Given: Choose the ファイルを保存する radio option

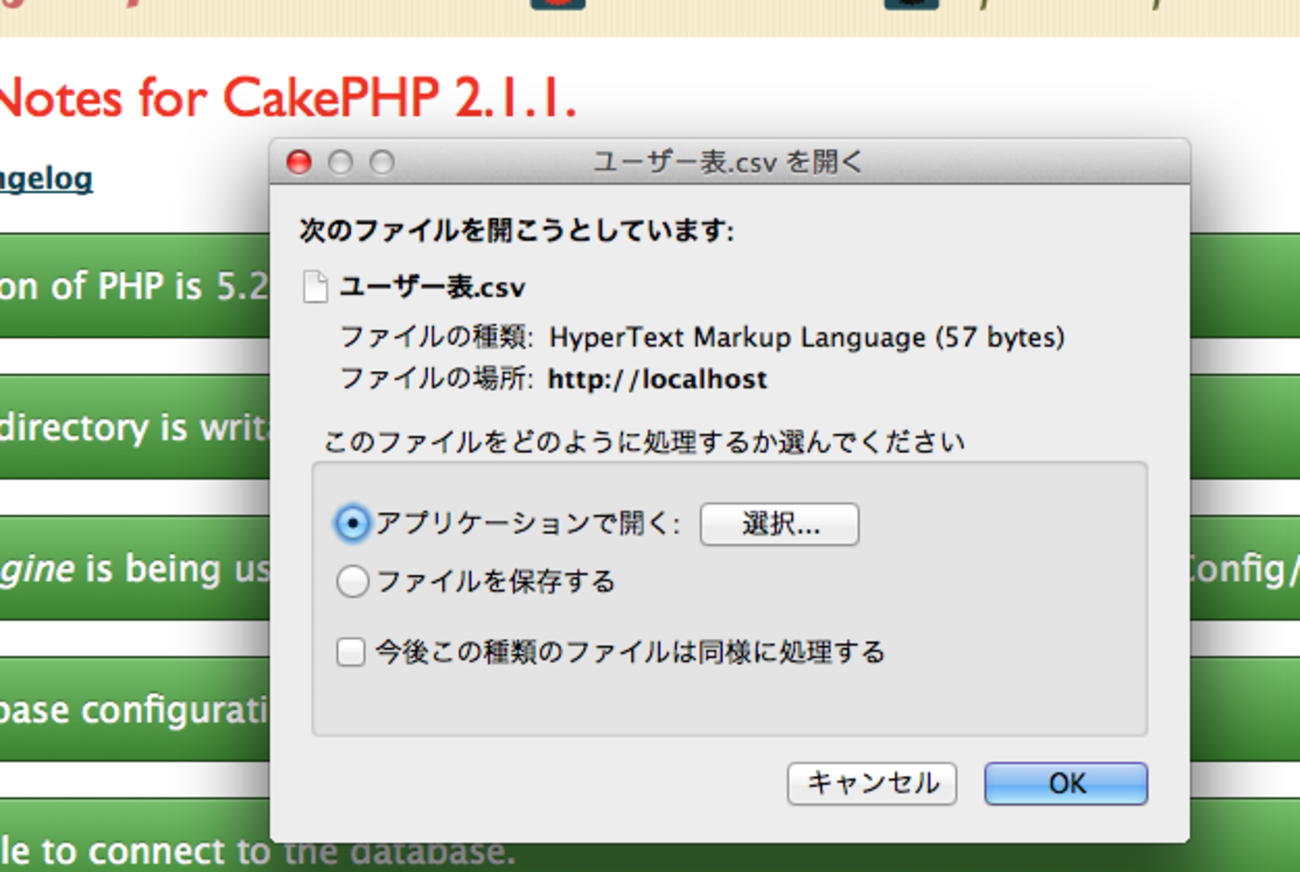Looking at the screenshot, I should [352, 581].
